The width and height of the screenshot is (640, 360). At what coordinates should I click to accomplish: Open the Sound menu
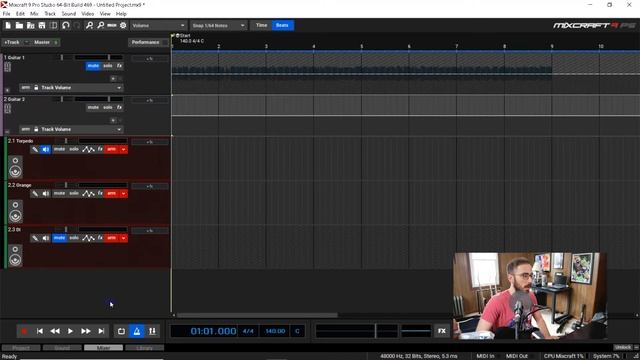69,14
